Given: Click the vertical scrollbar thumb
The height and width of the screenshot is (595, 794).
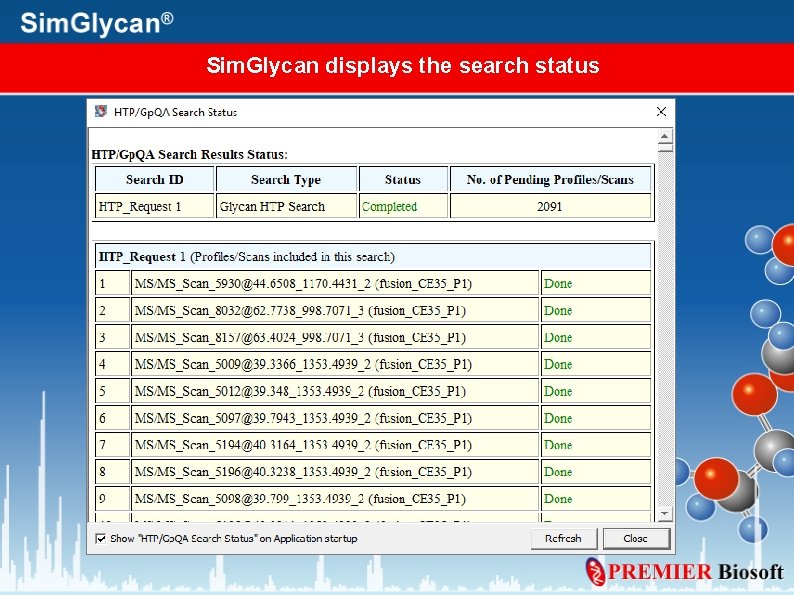Looking at the screenshot, I should click(x=665, y=147).
